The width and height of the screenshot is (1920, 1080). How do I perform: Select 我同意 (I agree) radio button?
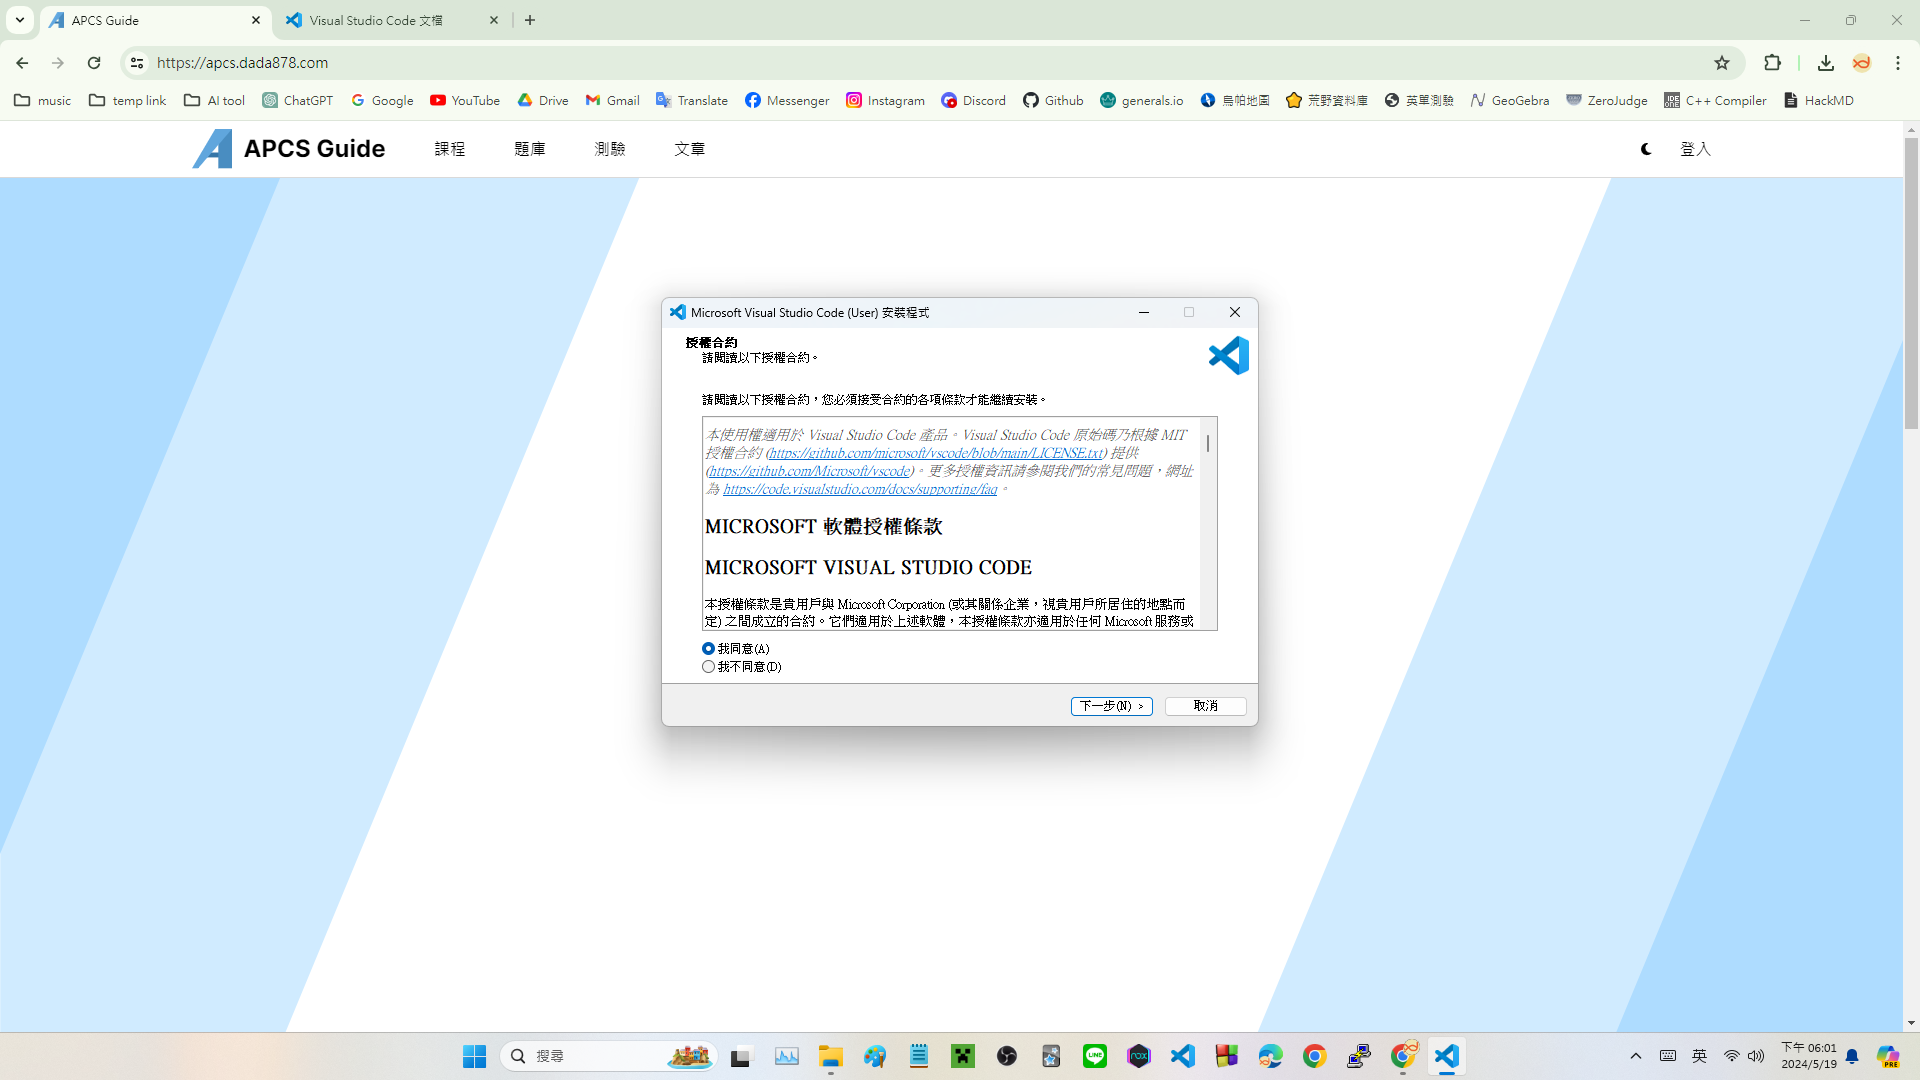[709, 649]
